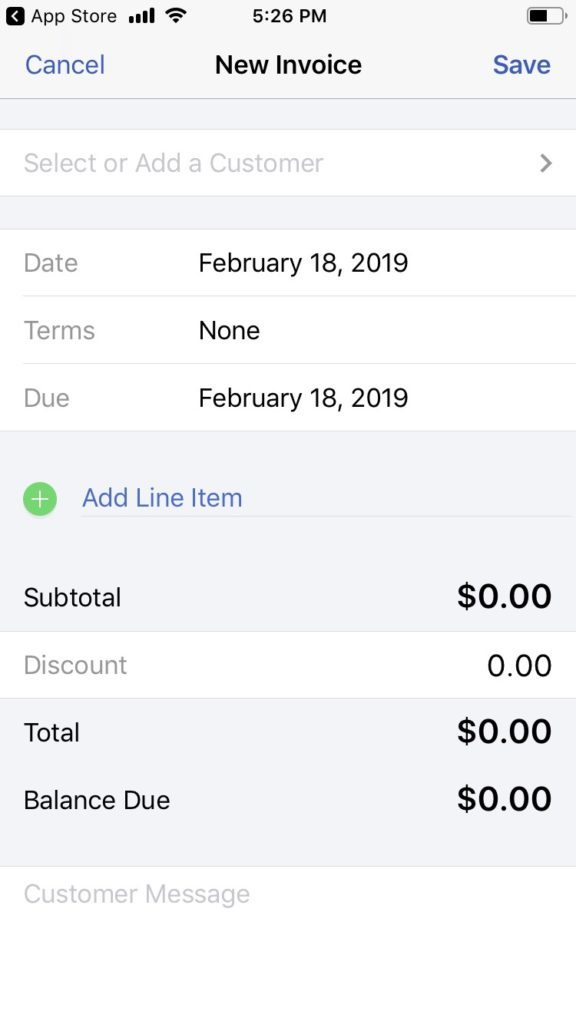Viewport: 576px width, 1024px height.
Task: Tap the back-to-App Store arrow icon
Action: click(x=15, y=16)
